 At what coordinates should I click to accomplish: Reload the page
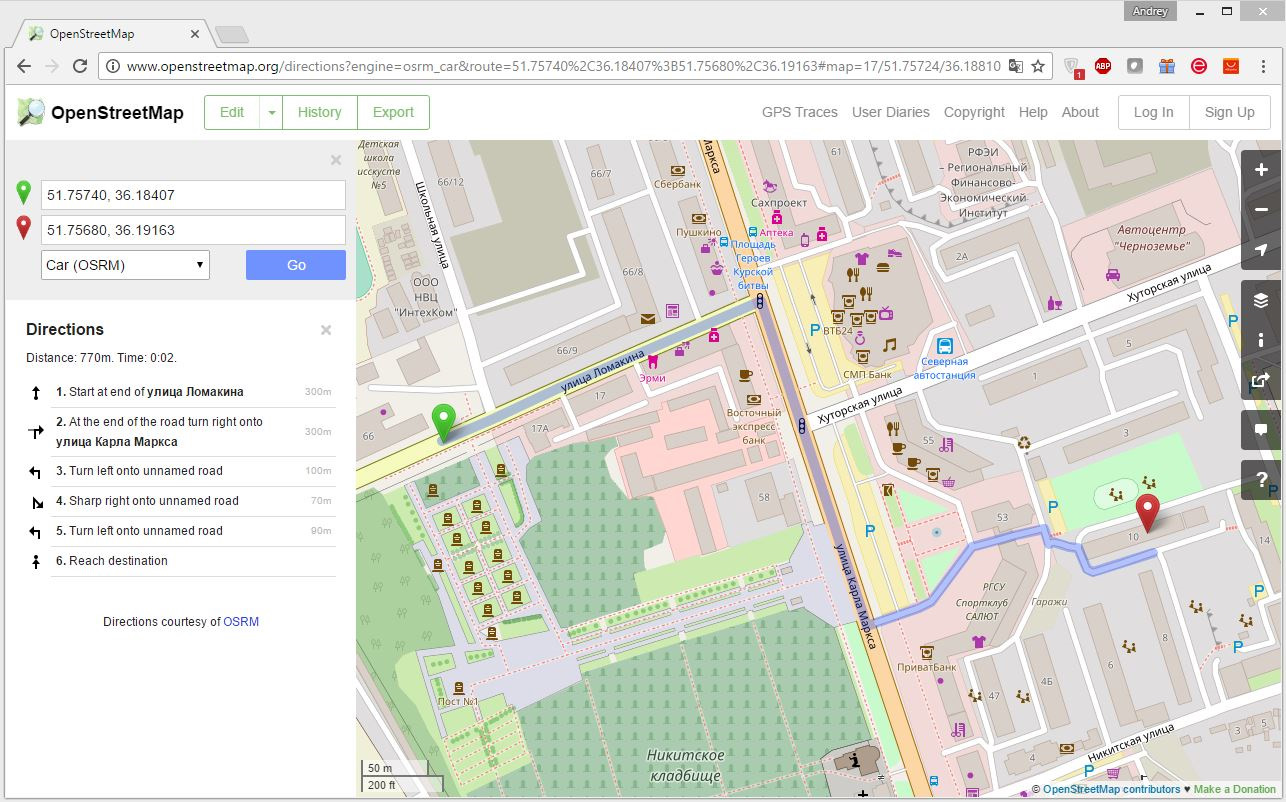coord(80,66)
